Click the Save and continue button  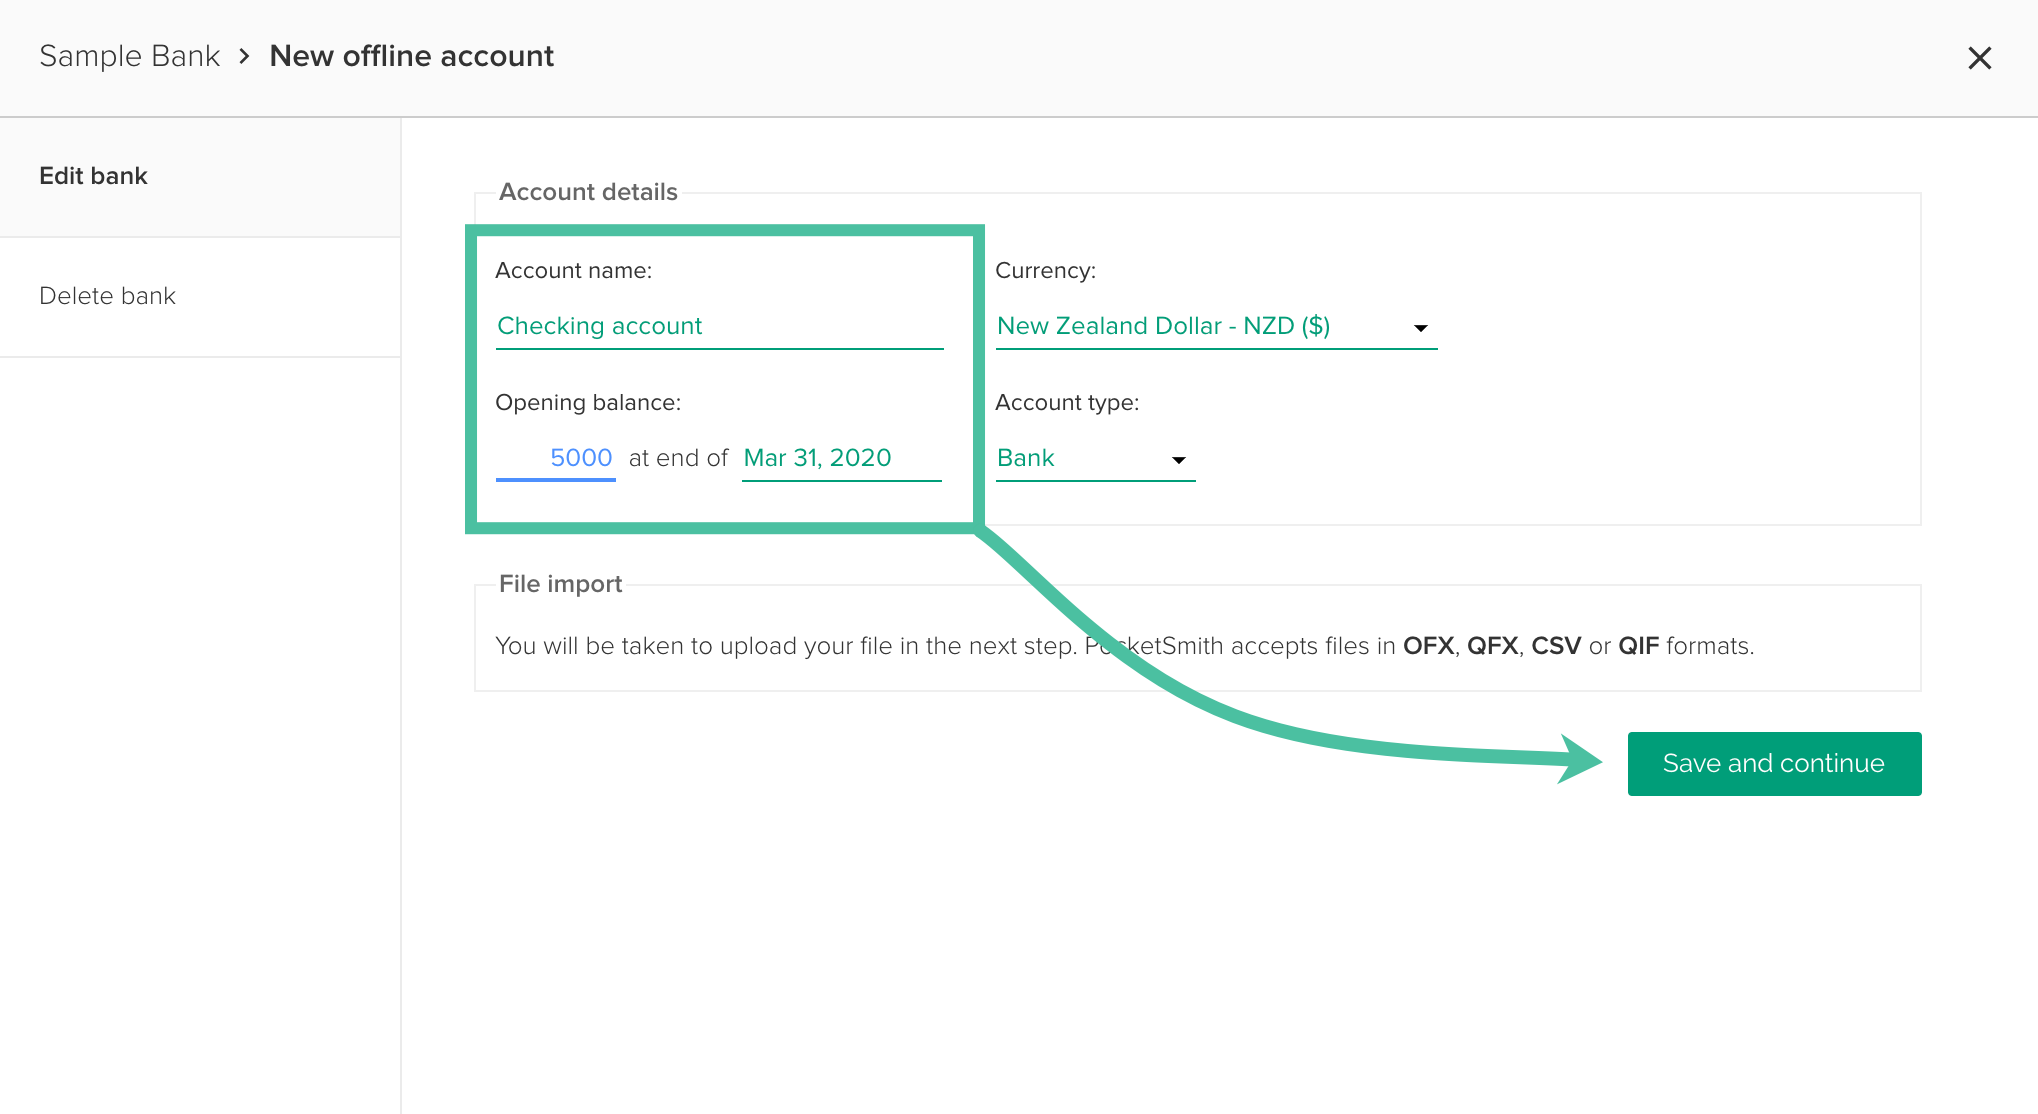[x=1774, y=764]
